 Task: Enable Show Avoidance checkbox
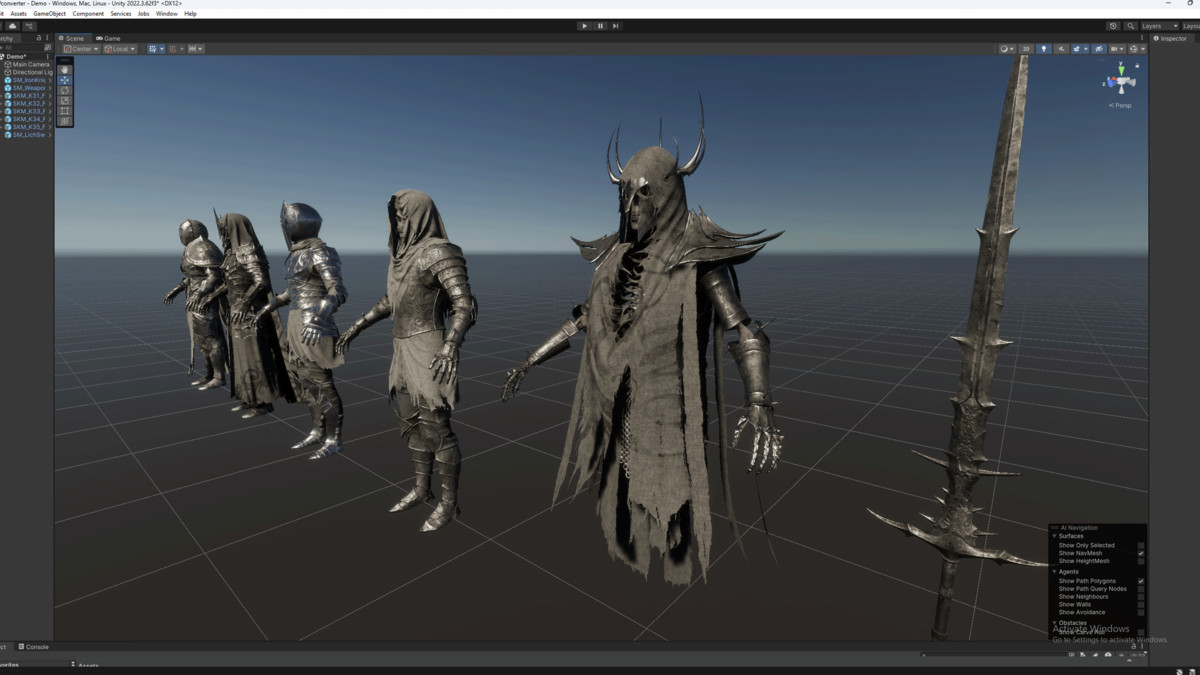(1141, 612)
